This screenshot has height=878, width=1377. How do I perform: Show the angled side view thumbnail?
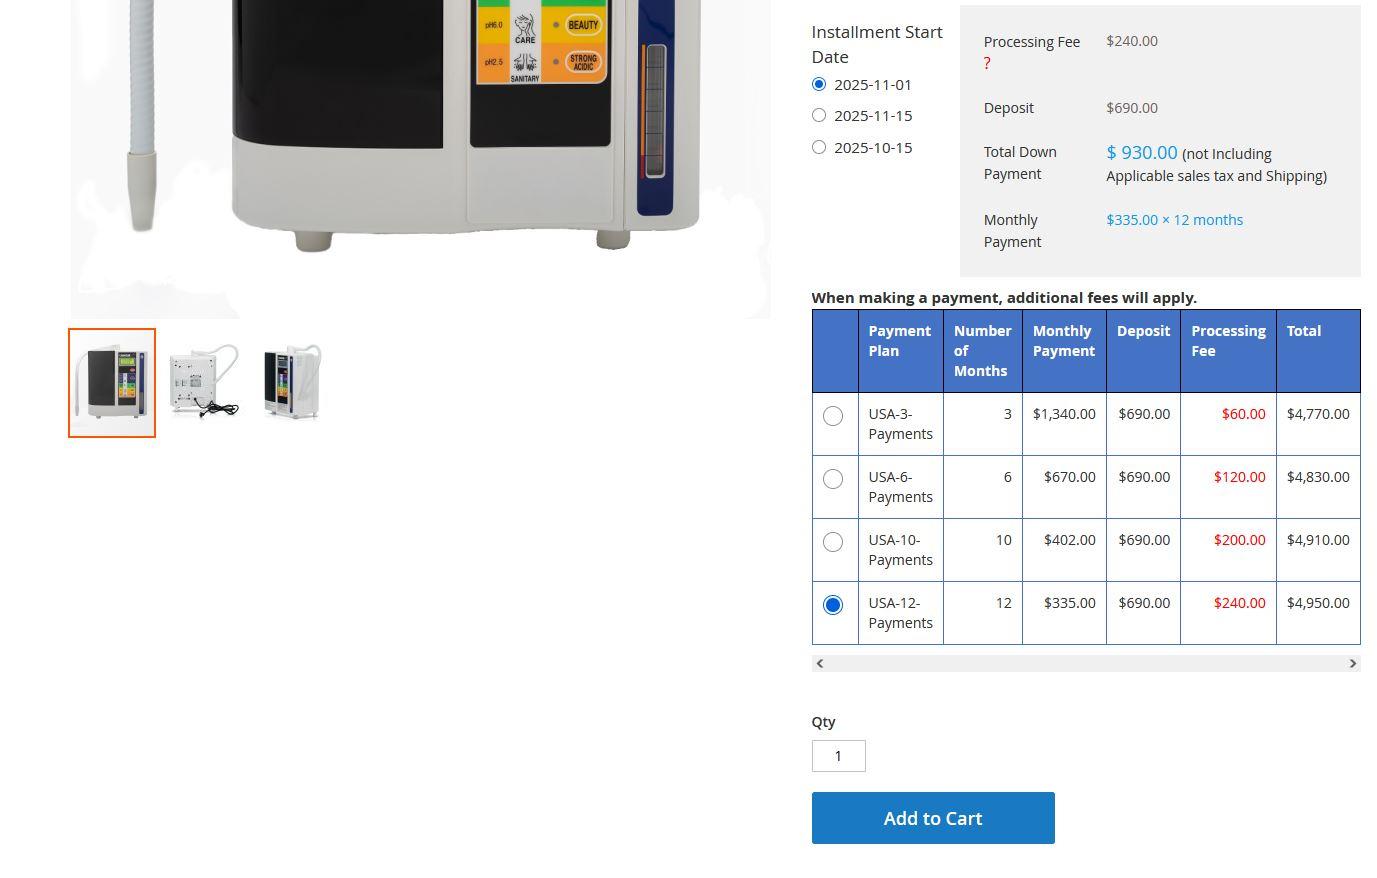pyautogui.click(x=292, y=383)
